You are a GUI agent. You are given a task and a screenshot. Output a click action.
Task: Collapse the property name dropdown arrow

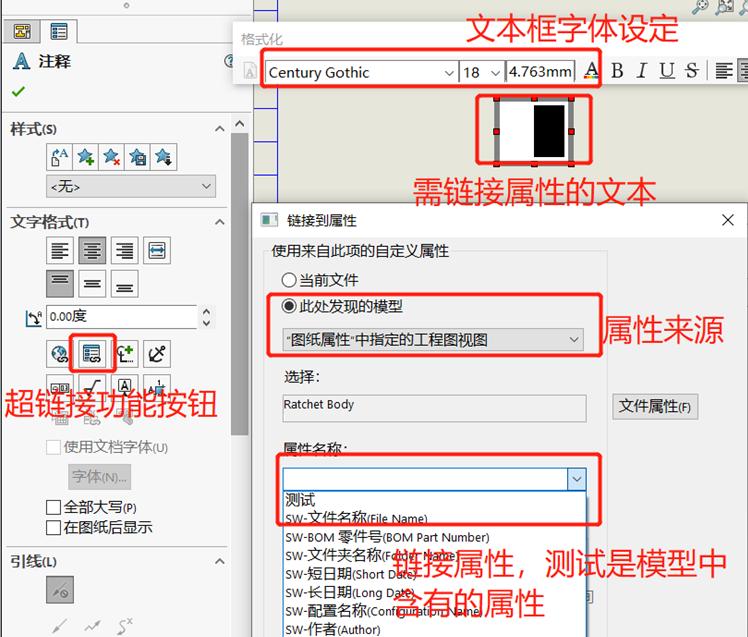(x=577, y=479)
